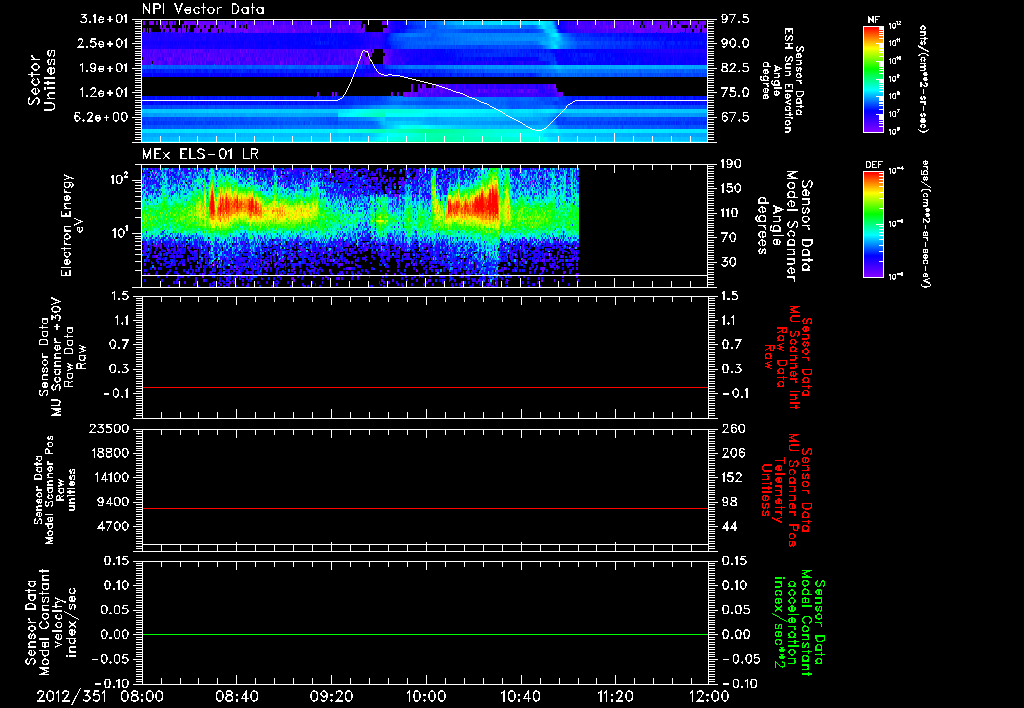This screenshot has width=1024, height=708.
Task: Click the 'MU Scanner +30V Raw Data' axis title
Action: (x=62, y=357)
